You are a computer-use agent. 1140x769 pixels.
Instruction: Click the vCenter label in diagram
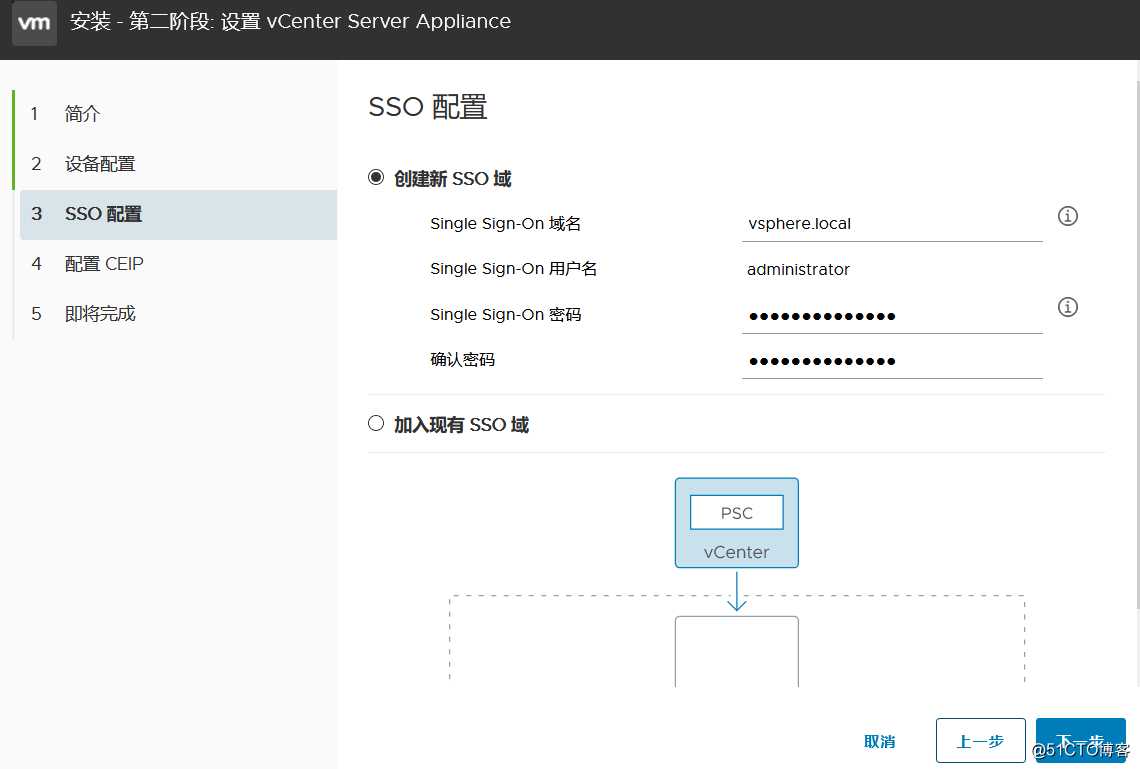pos(736,552)
